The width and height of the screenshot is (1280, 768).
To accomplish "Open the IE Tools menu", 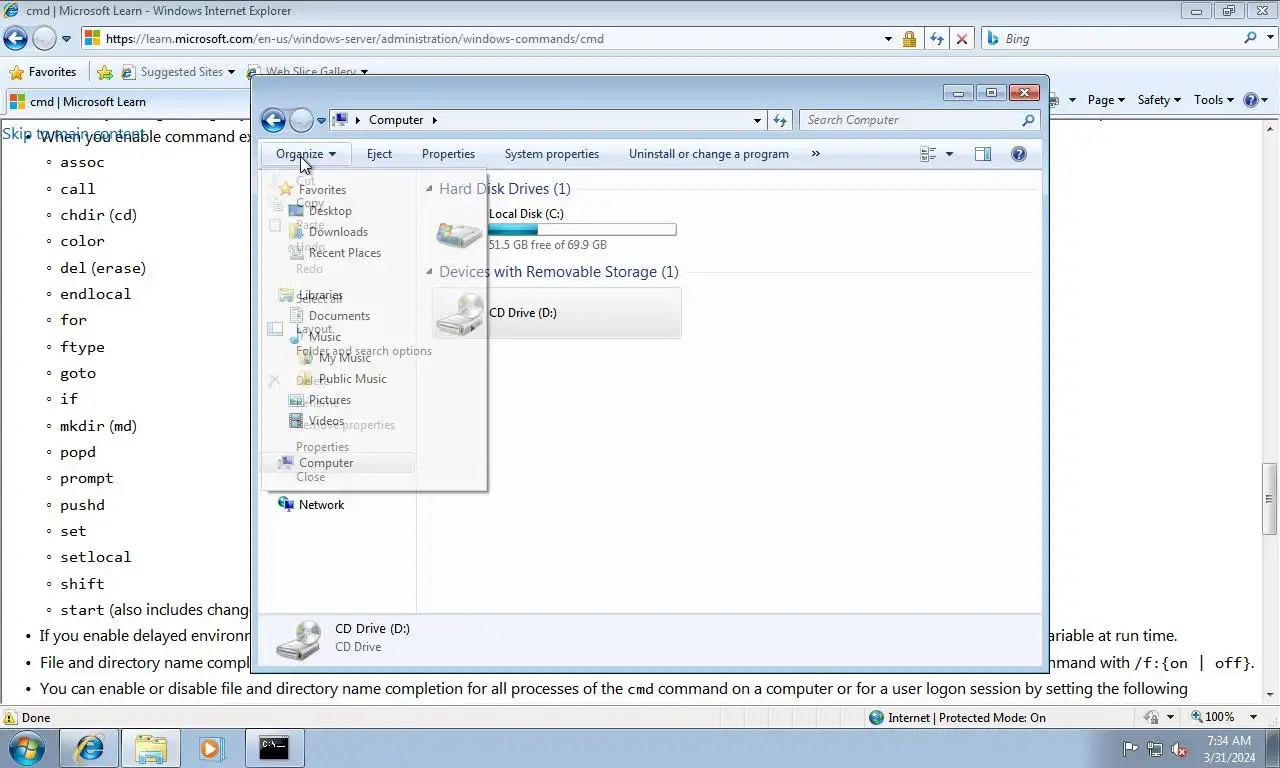I will pos(1214,100).
